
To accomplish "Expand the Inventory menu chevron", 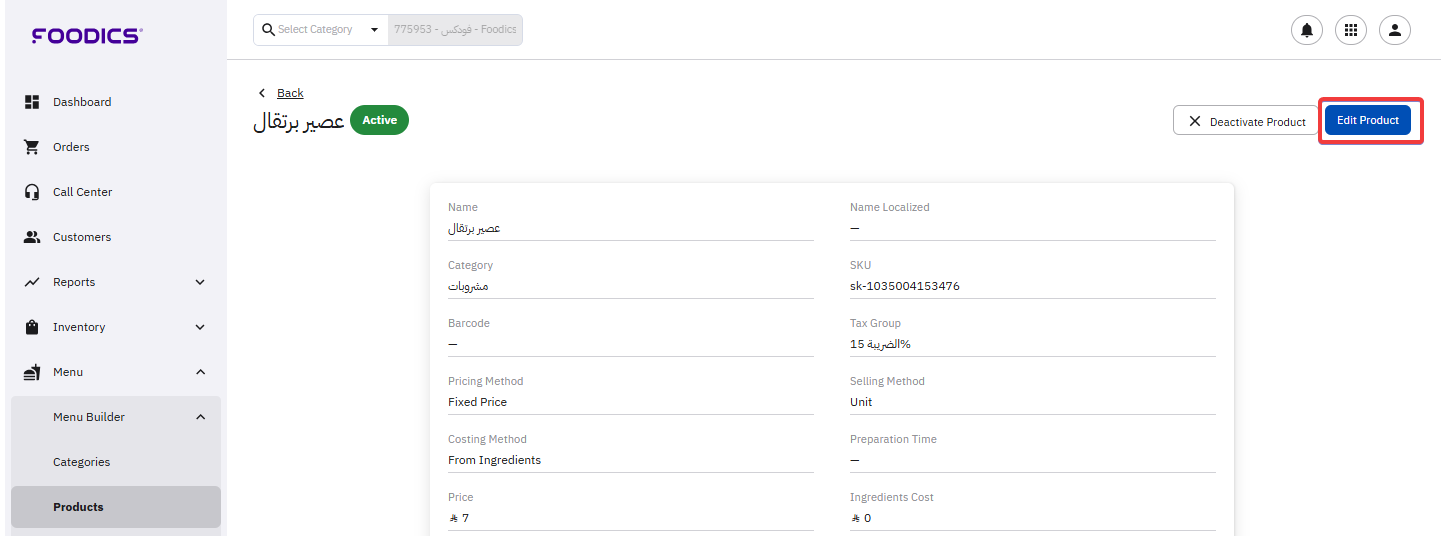I will 200,327.
